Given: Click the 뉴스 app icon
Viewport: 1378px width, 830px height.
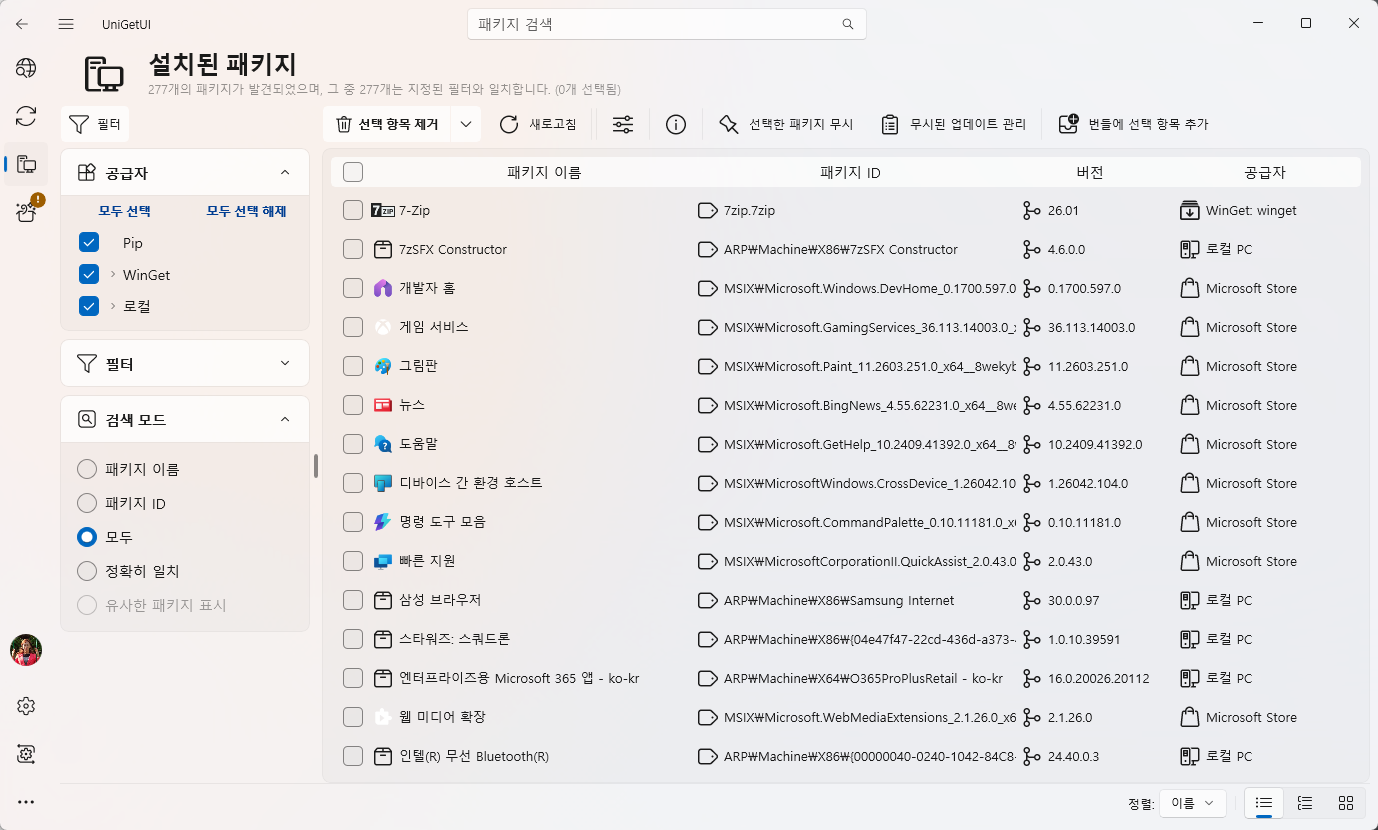Looking at the screenshot, I should tap(382, 405).
